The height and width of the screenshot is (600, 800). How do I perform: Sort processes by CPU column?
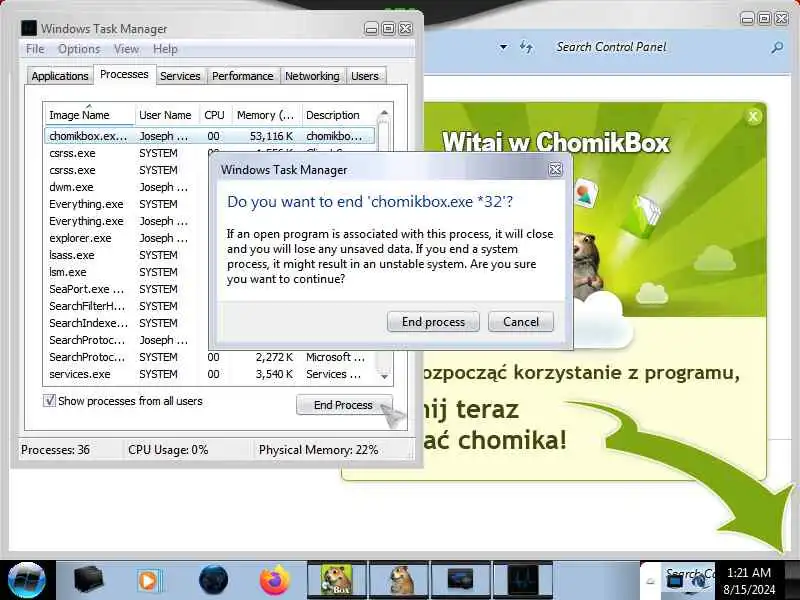pos(215,115)
